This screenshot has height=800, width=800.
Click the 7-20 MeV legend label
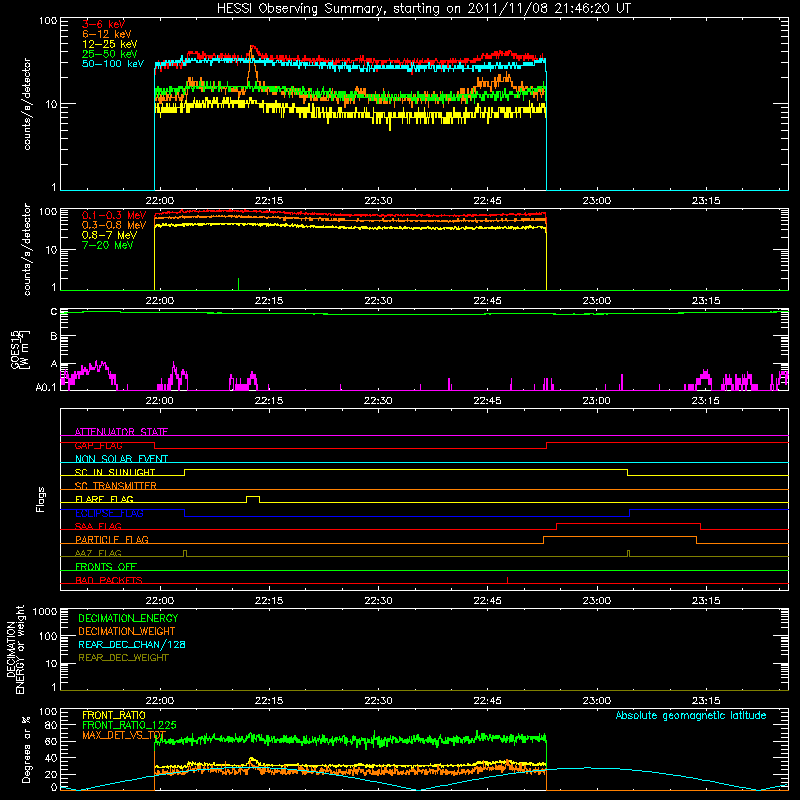pyautogui.click(x=108, y=245)
